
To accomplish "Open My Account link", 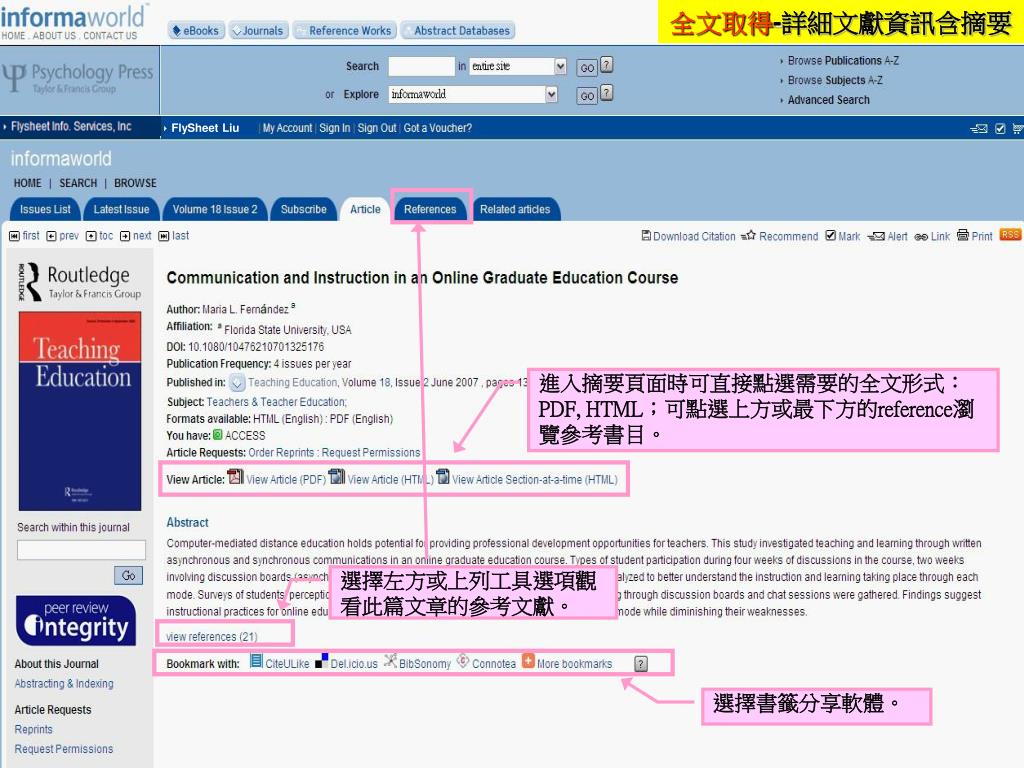I will 287,128.
